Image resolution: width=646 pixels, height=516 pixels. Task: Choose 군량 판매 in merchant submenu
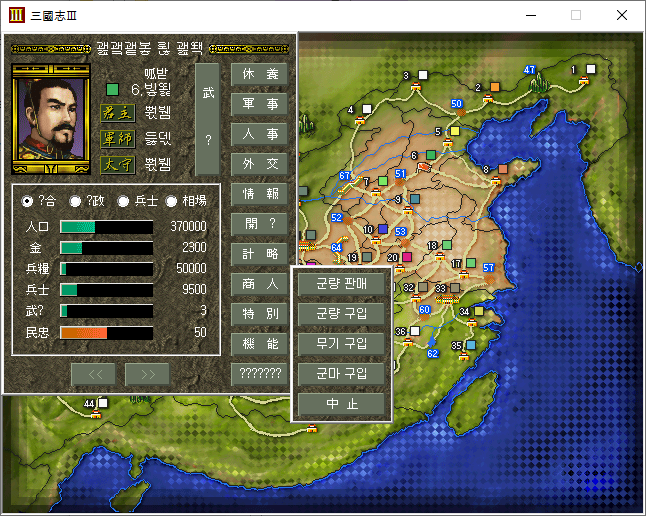point(342,284)
